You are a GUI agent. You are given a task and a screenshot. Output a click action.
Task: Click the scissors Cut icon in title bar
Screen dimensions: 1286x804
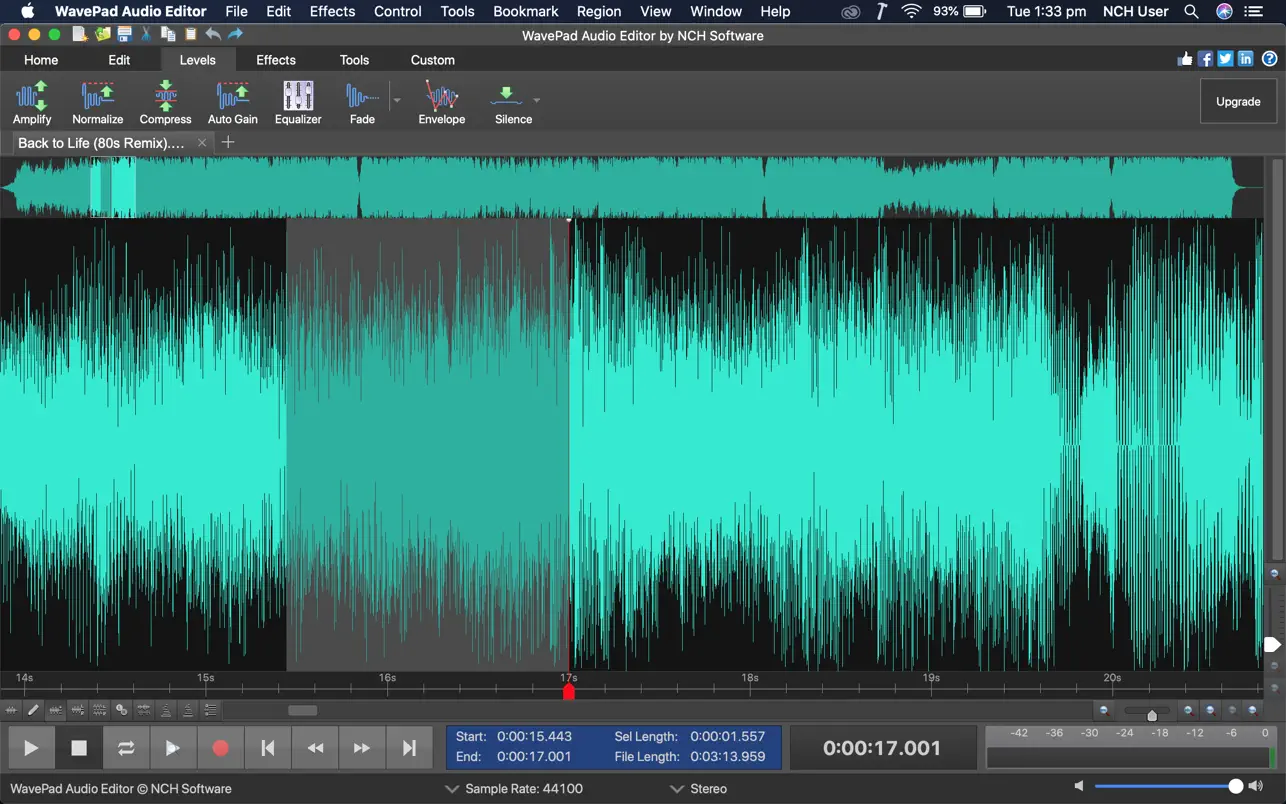[x=146, y=34]
